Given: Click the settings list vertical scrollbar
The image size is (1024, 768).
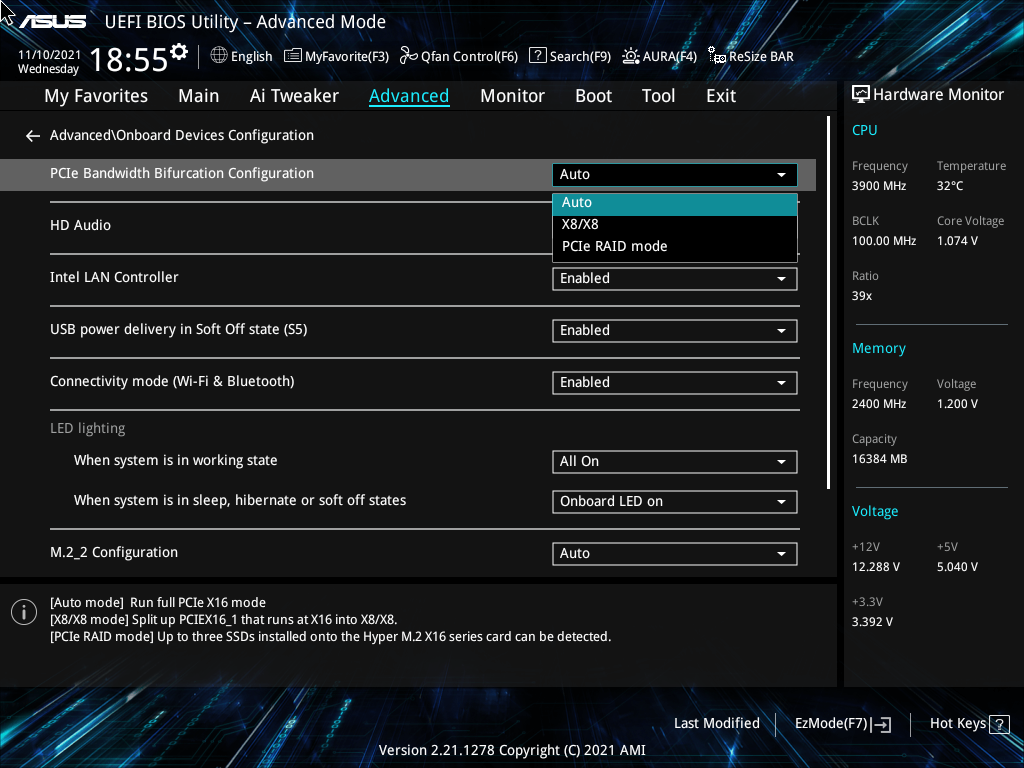Looking at the screenshot, I should pyautogui.click(x=828, y=302).
